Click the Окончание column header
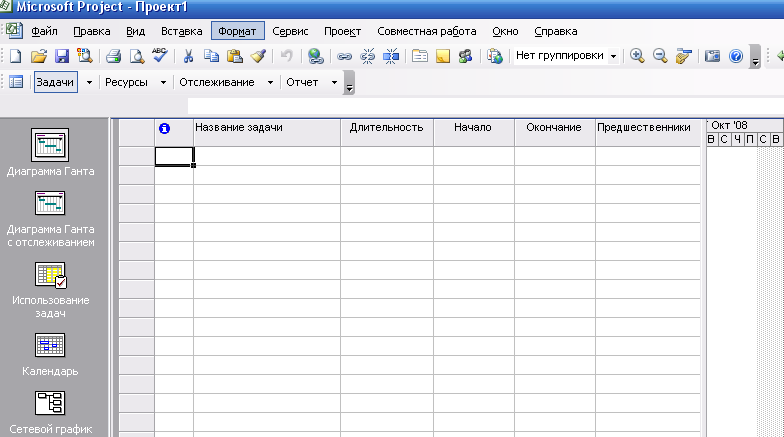This screenshot has width=784, height=437. [x=554, y=133]
